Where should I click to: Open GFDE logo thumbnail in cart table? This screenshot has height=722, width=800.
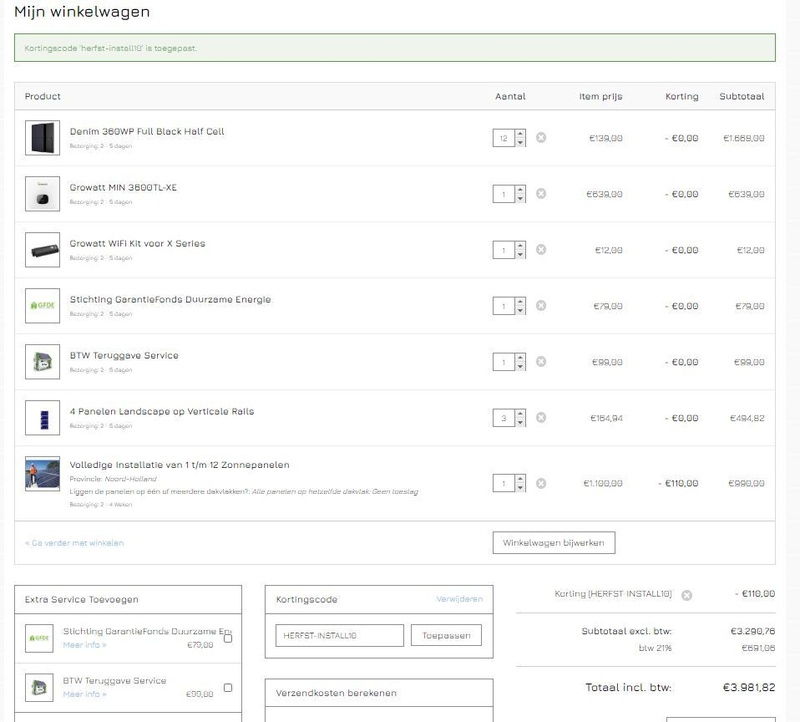coord(42,306)
